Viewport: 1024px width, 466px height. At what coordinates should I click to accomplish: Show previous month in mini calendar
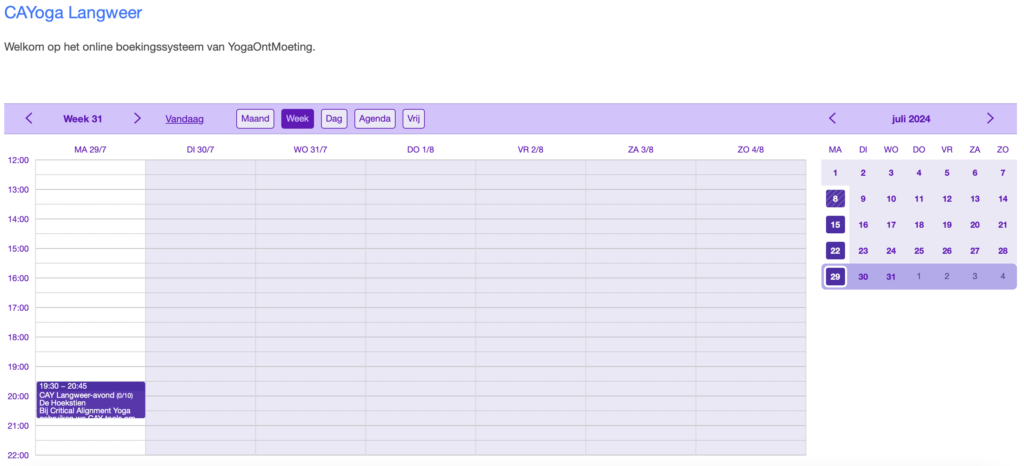[832, 118]
